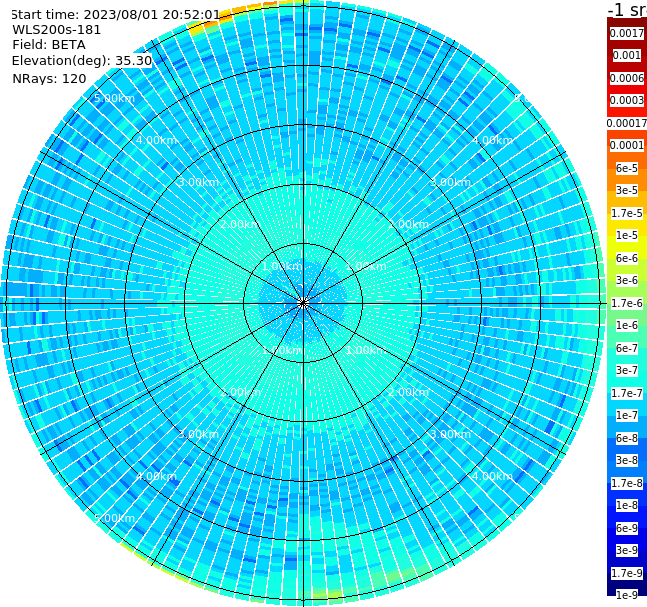Click the -1 sr unit title above colorbar
The height and width of the screenshot is (607, 647).
point(627,9)
